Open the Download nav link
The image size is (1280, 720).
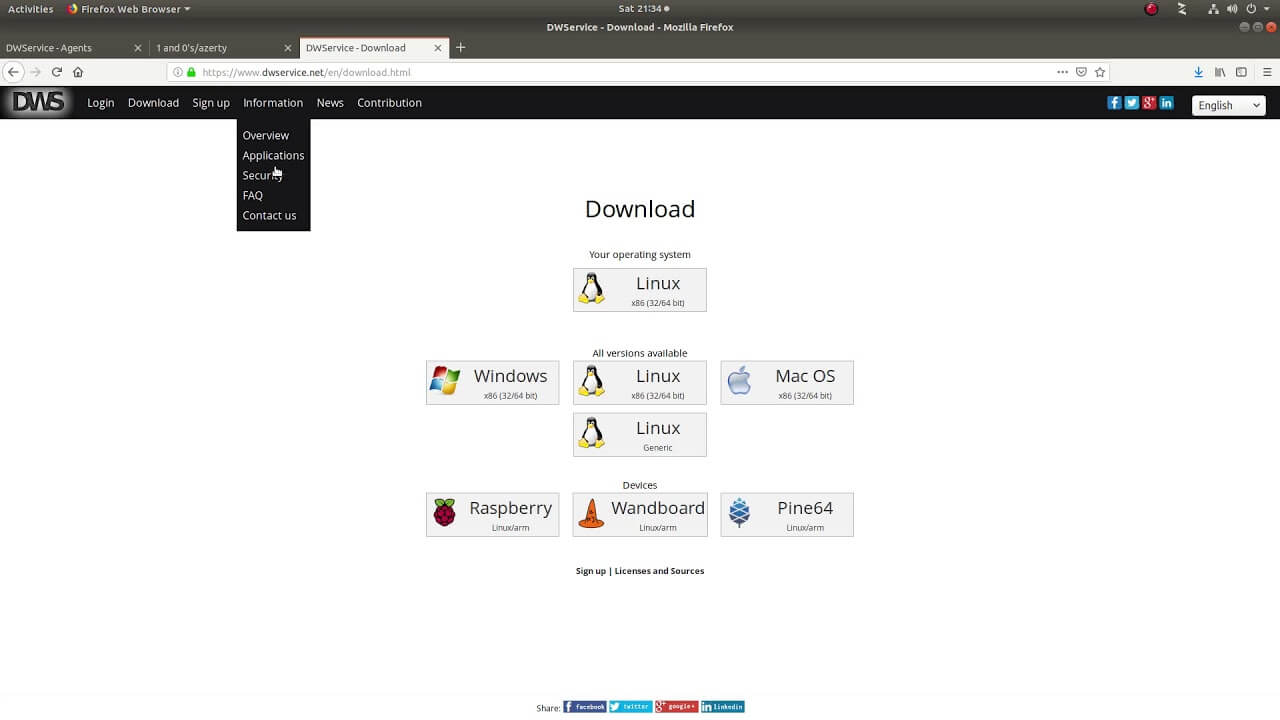point(153,103)
